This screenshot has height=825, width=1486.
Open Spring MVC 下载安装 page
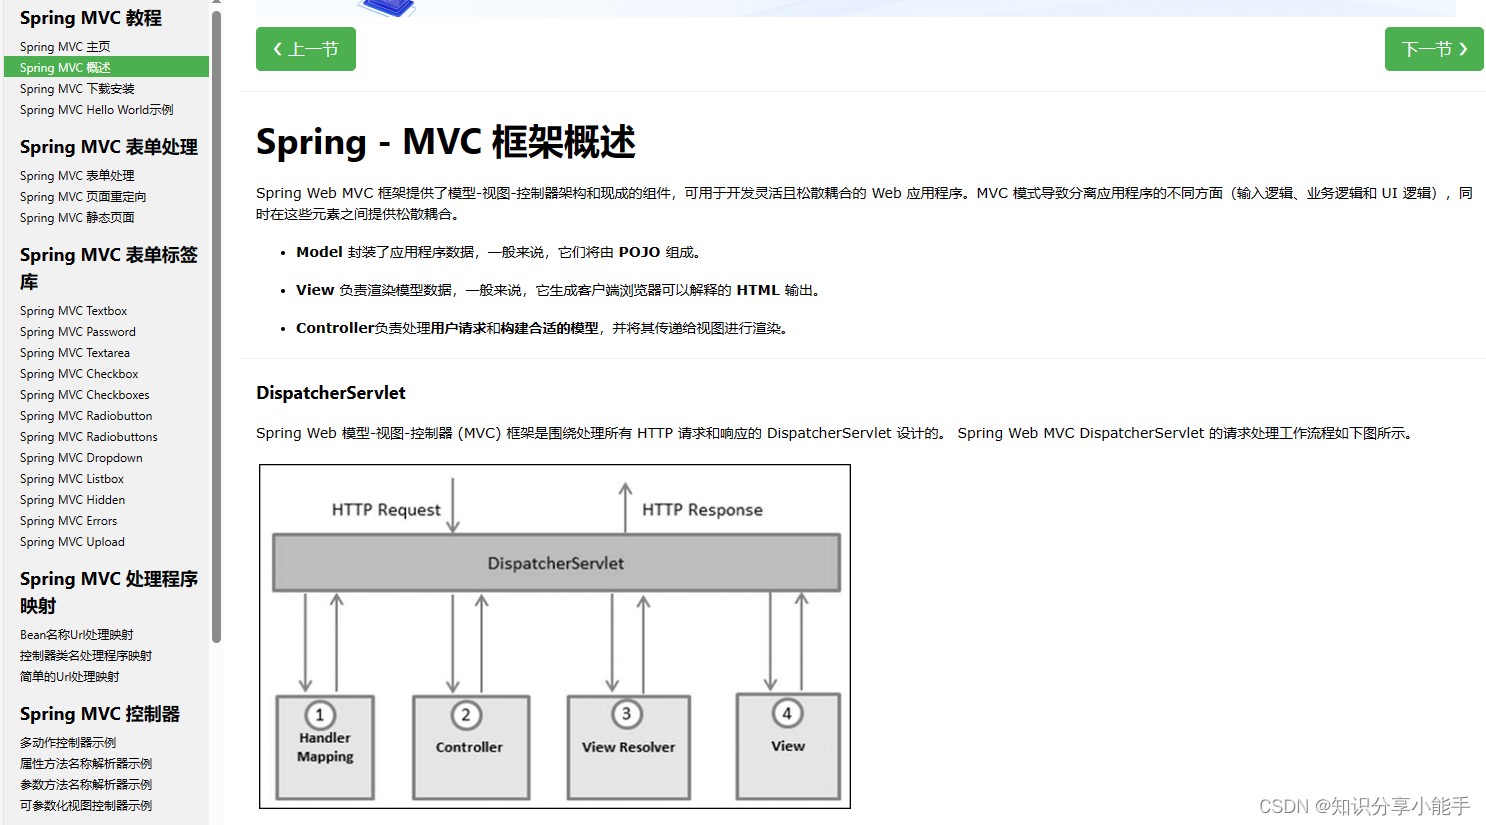coord(77,89)
